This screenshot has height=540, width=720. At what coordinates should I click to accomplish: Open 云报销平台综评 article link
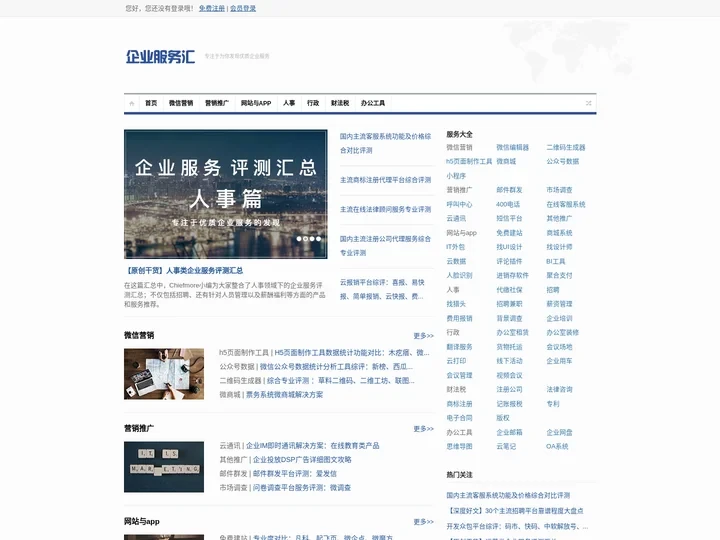(x=382, y=289)
